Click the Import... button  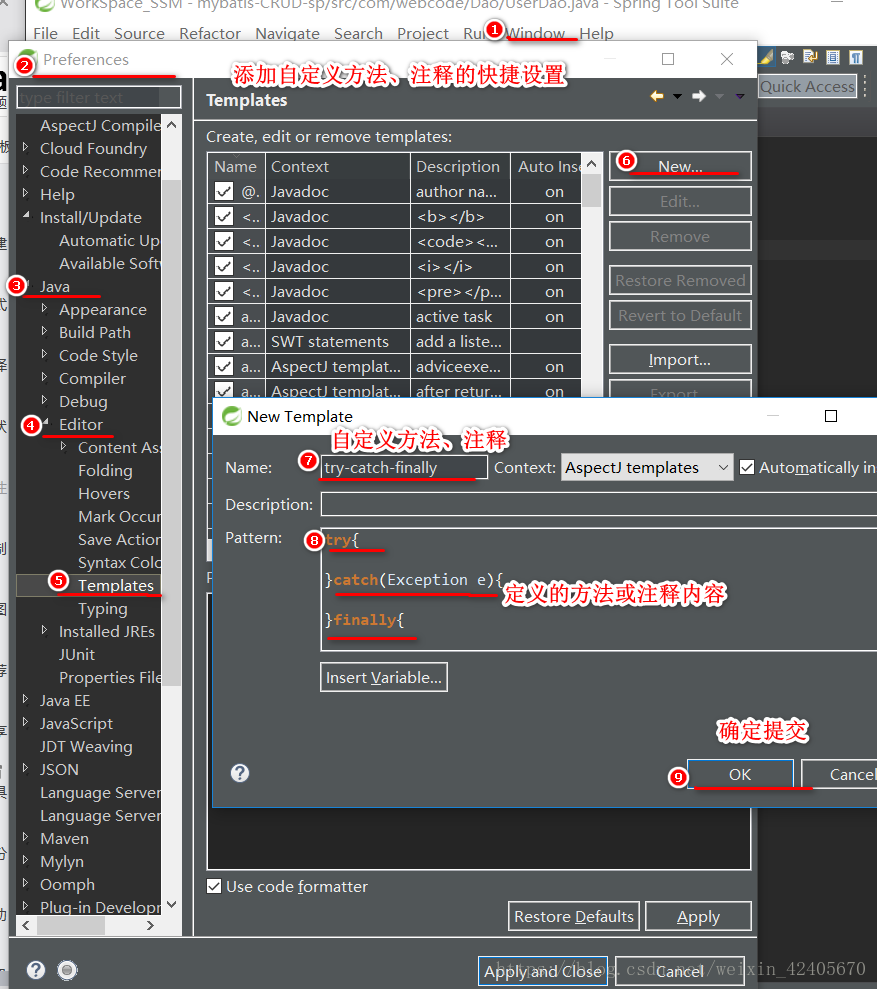(680, 360)
